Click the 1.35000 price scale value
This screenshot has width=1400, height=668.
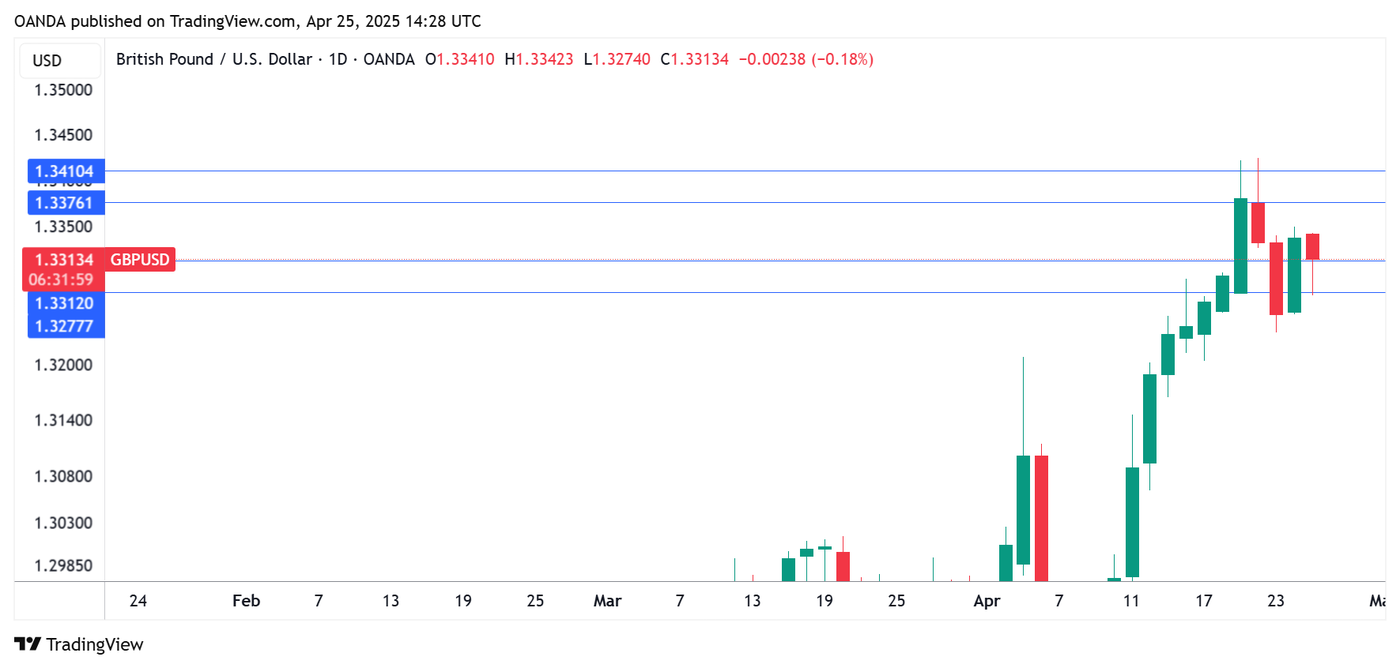point(64,90)
